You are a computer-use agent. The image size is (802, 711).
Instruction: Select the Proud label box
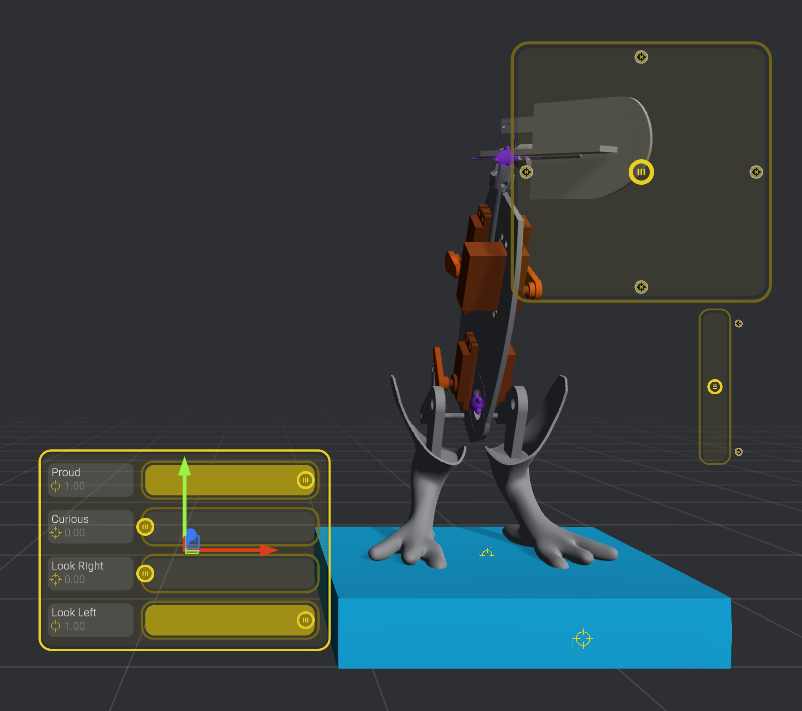pos(91,480)
